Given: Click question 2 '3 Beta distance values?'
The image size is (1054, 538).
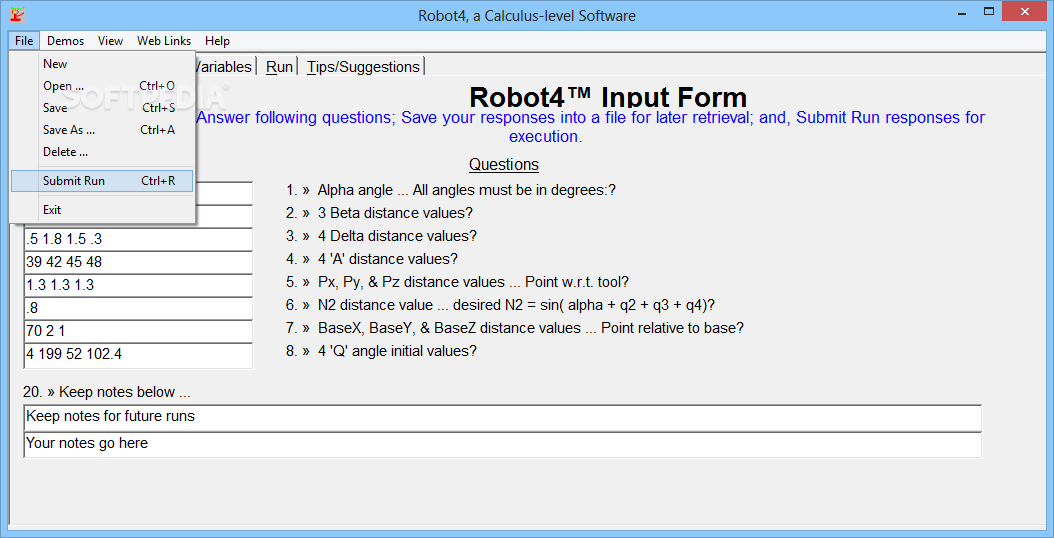Looking at the screenshot, I should click(379, 213).
